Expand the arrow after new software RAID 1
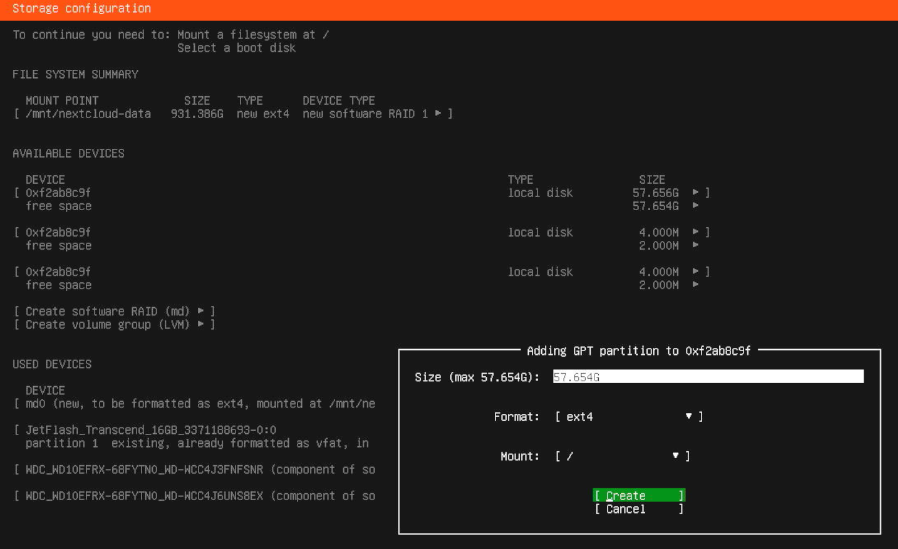This screenshot has height=549, width=898. (x=438, y=114)
